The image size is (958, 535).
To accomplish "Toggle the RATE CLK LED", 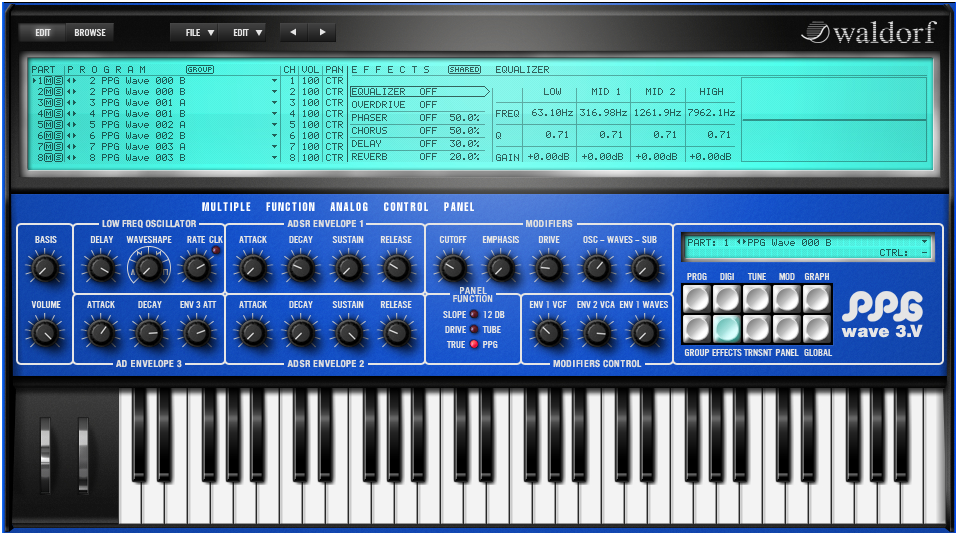I will 216,250.
